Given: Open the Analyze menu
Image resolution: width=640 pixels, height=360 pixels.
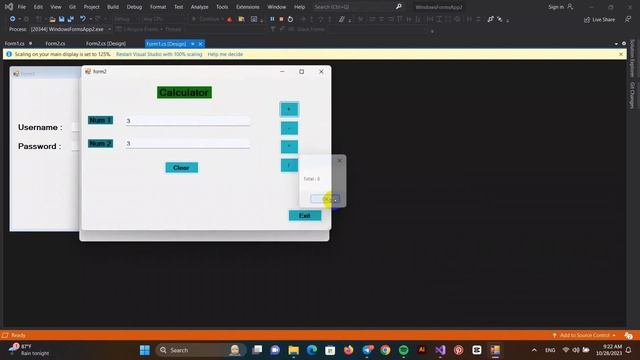Looking at the screenshot, I should tap(199, 7).
